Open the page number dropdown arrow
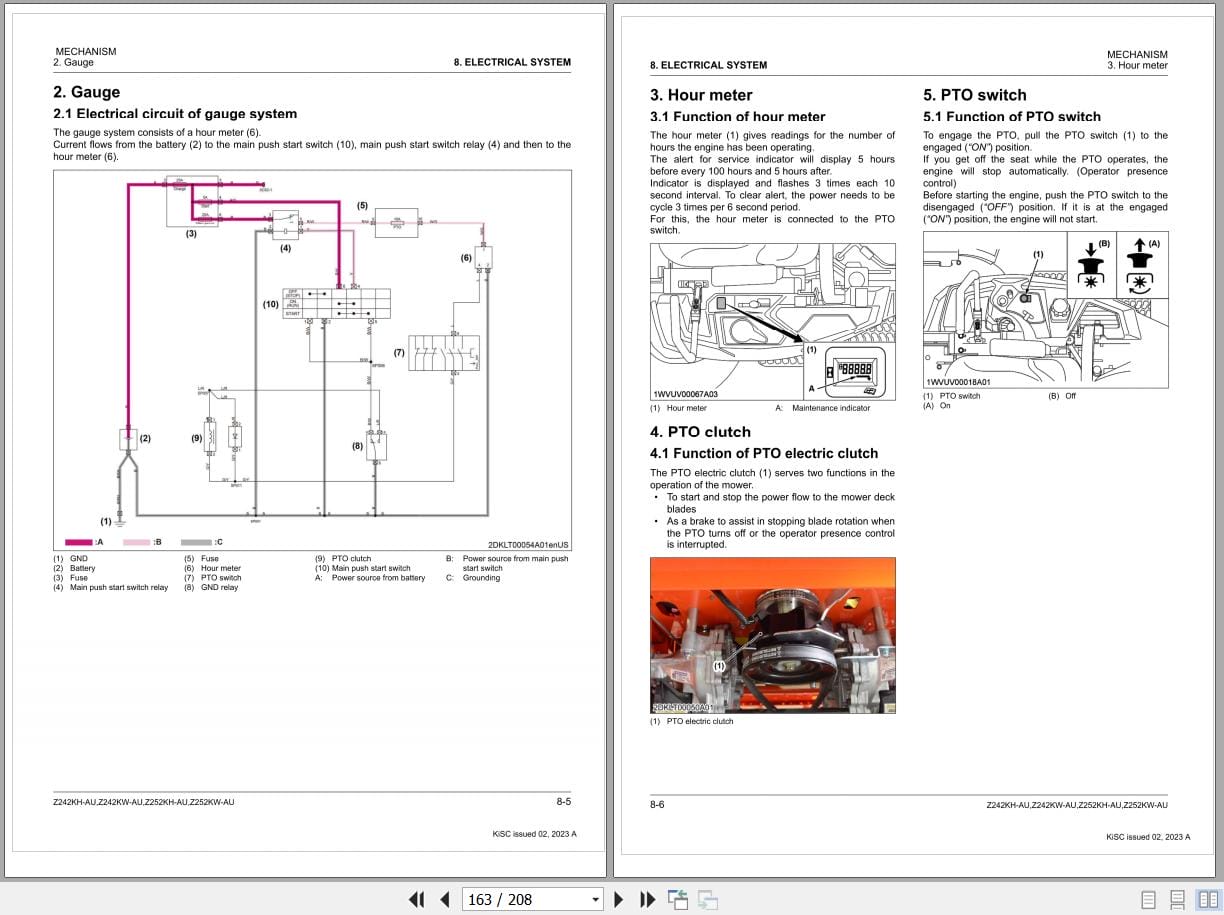The width and height of the screenshot is (1224, 915). [x=596, y=899]
